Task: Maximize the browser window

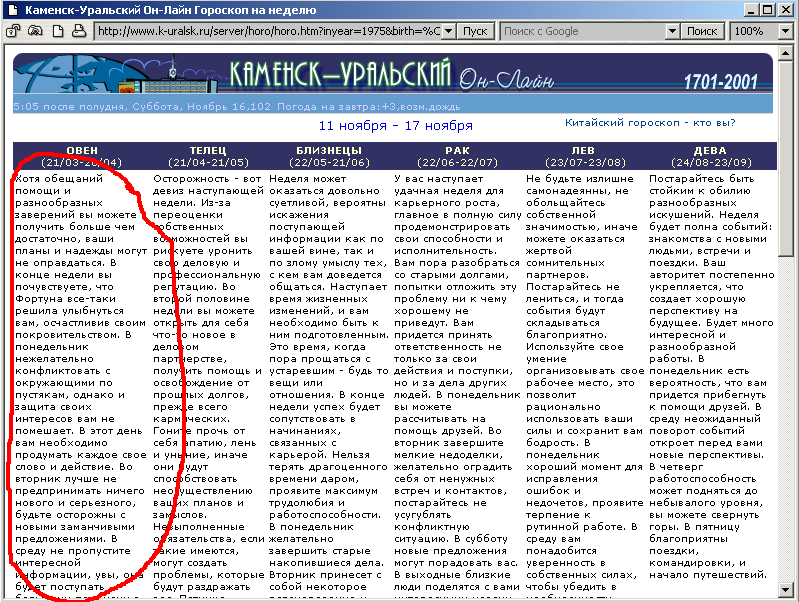Action: [767, 10]
